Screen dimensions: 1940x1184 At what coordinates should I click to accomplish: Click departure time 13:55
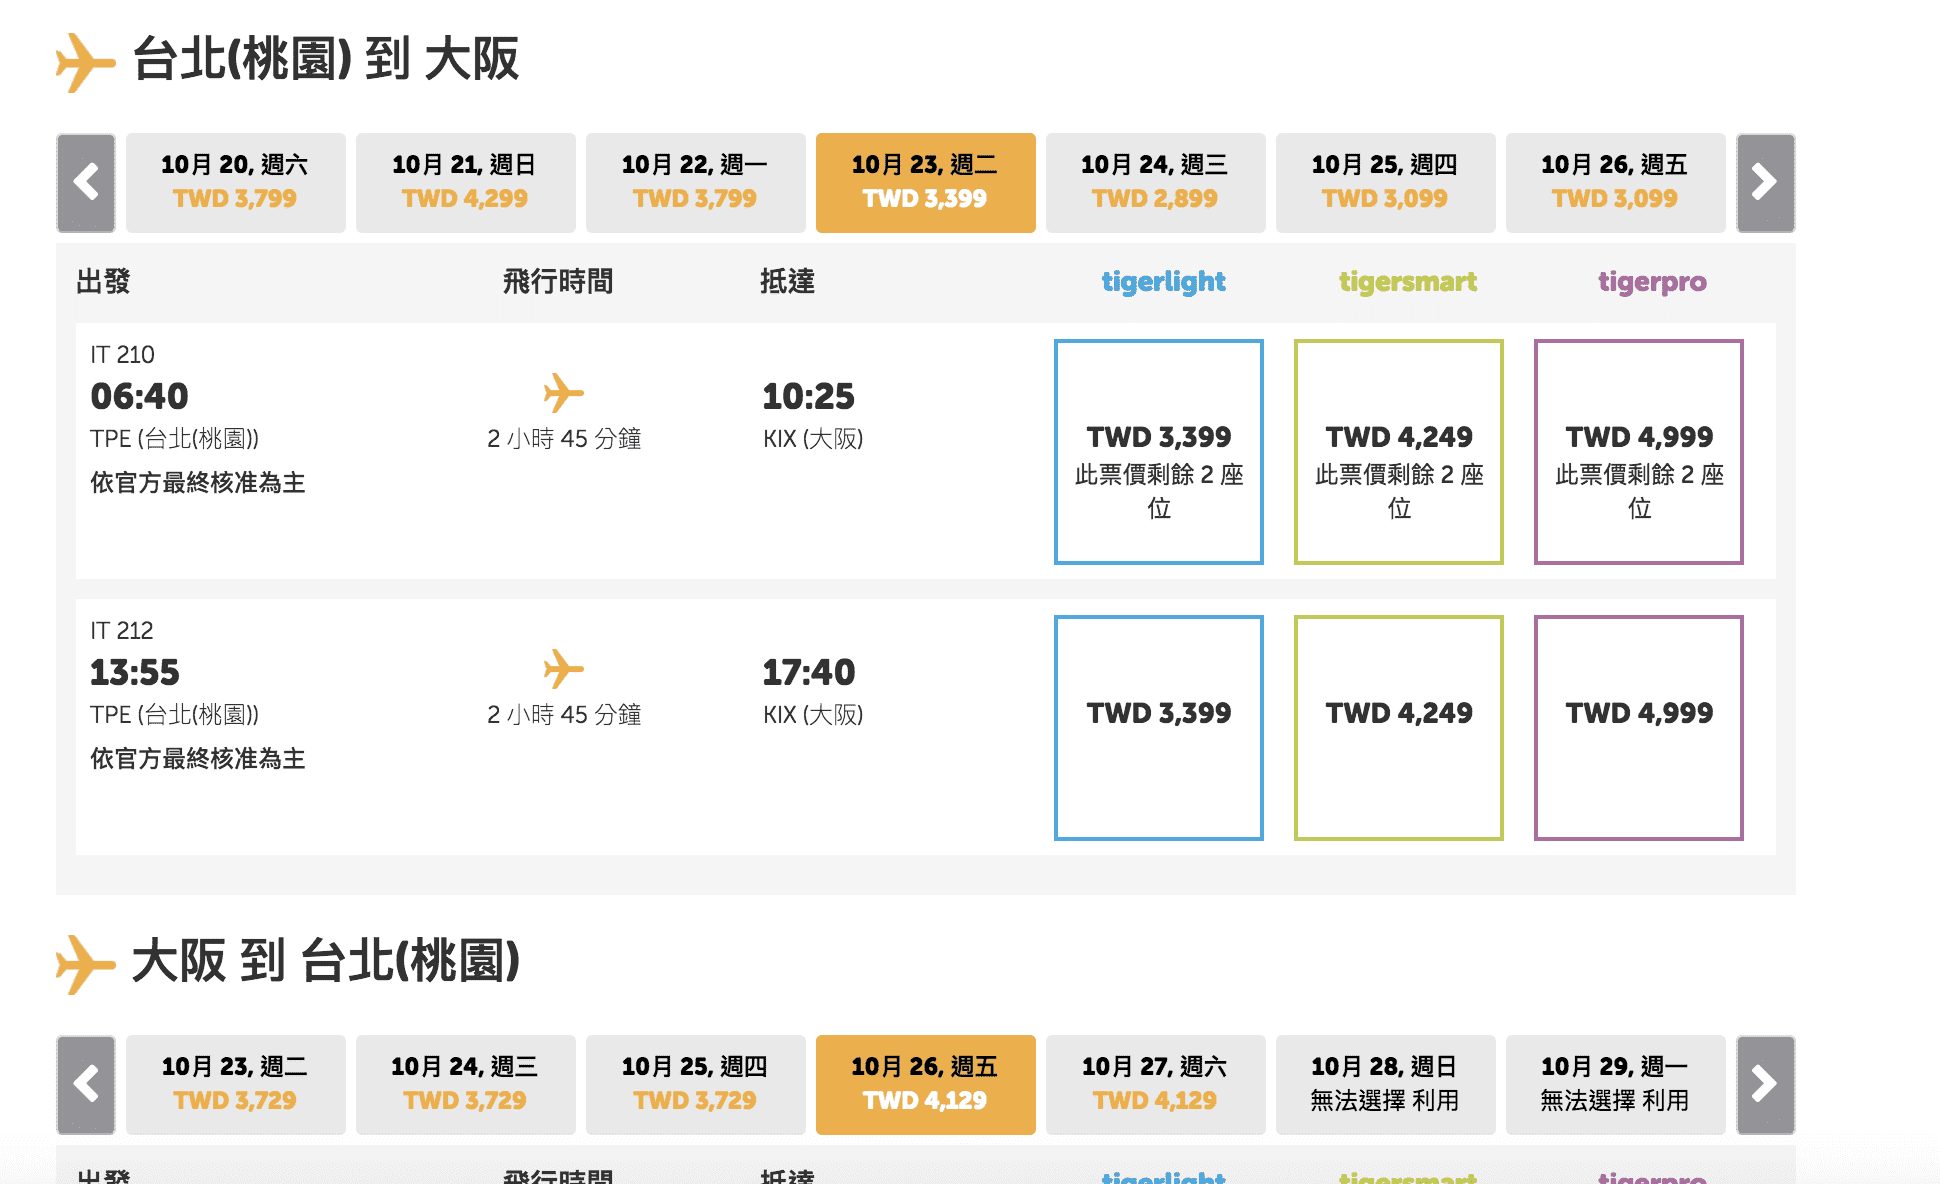(135, 673)
